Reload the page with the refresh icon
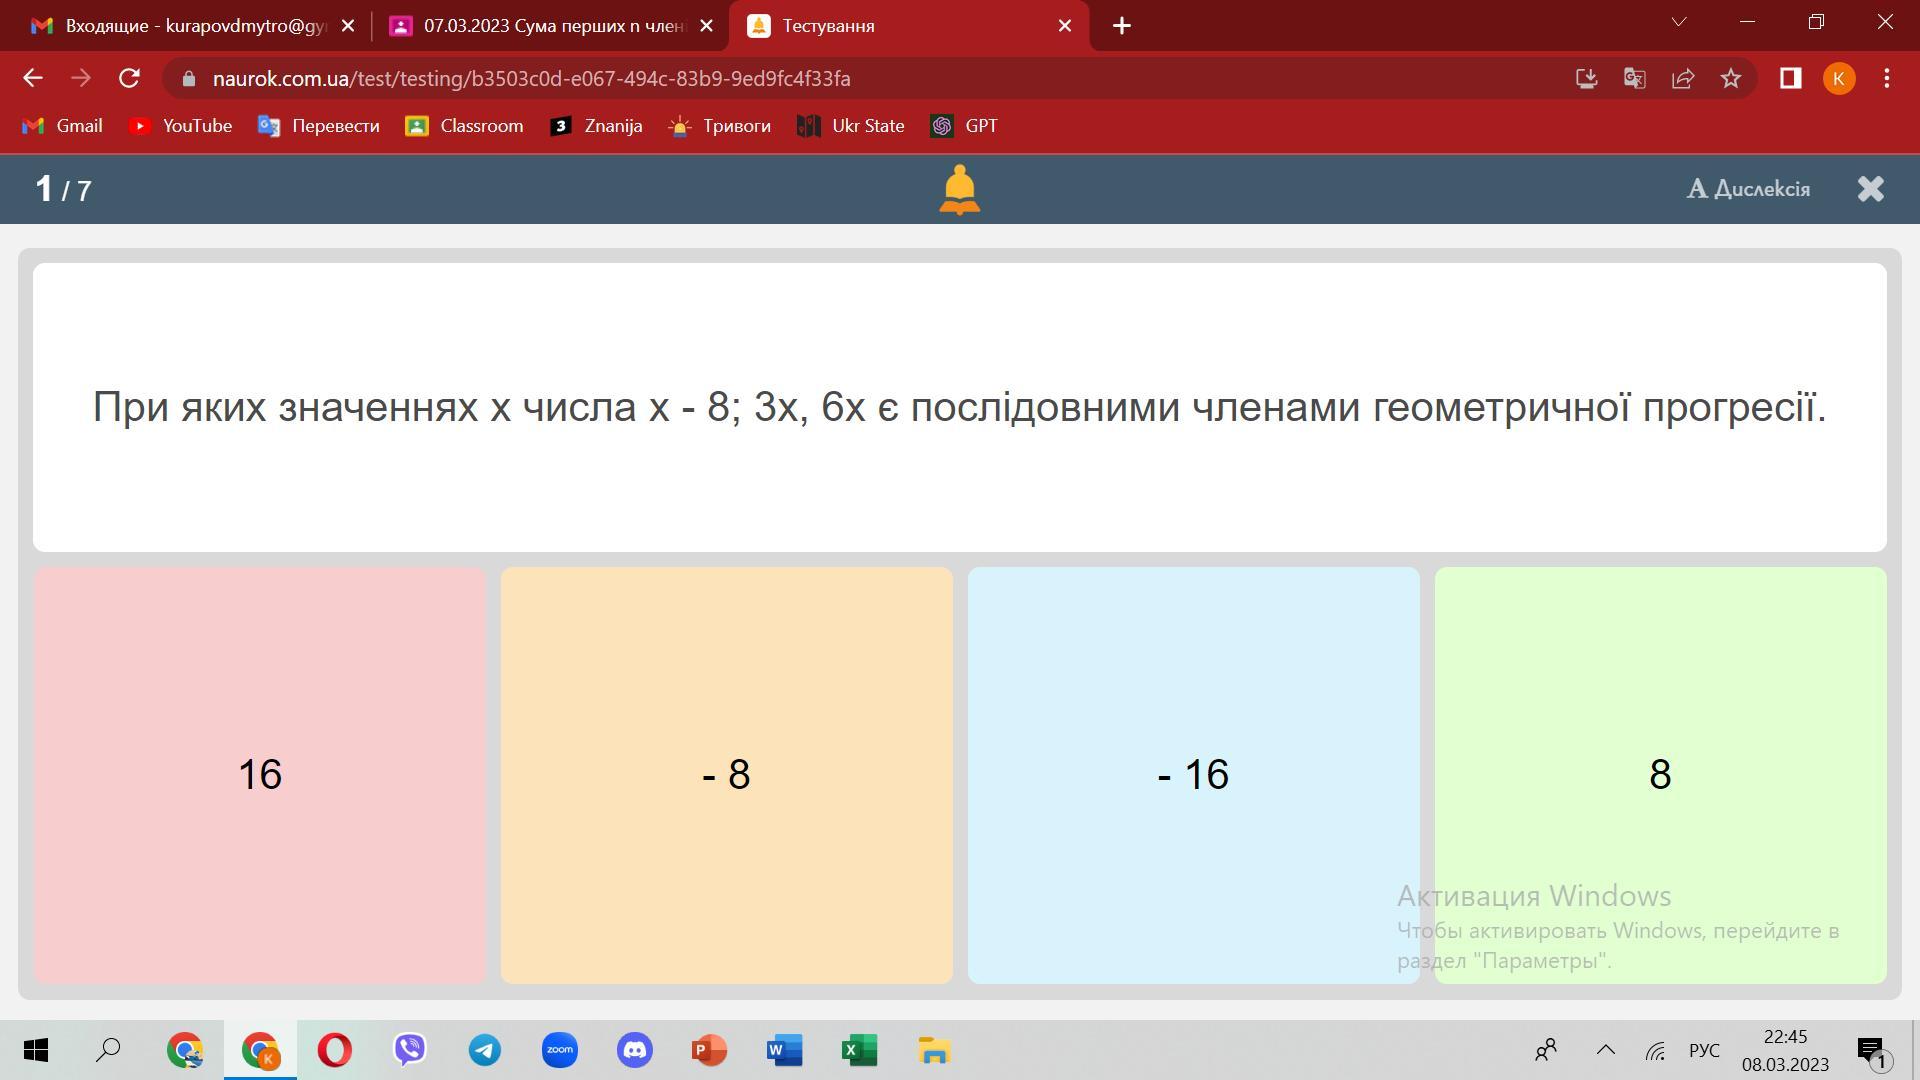1920x1080 pixels. (x=129, y=78)
